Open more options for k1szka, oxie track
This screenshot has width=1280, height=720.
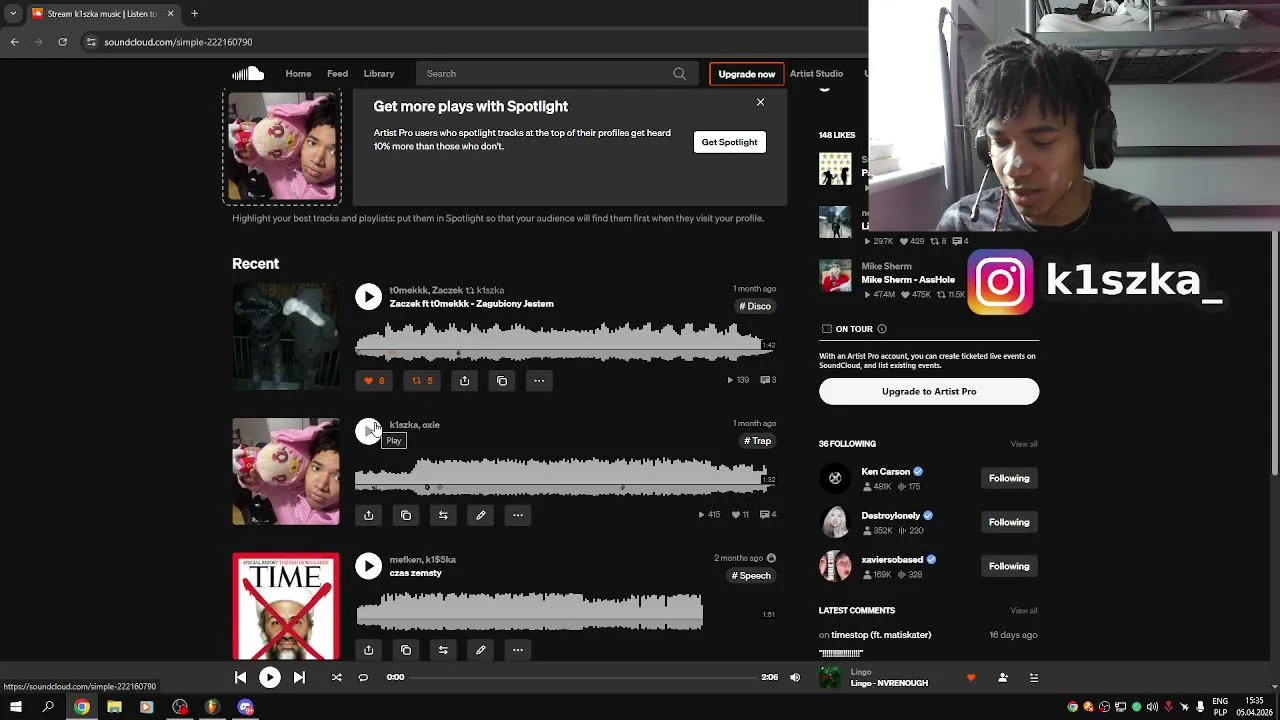pyautogui.click(x=518, y=515)
